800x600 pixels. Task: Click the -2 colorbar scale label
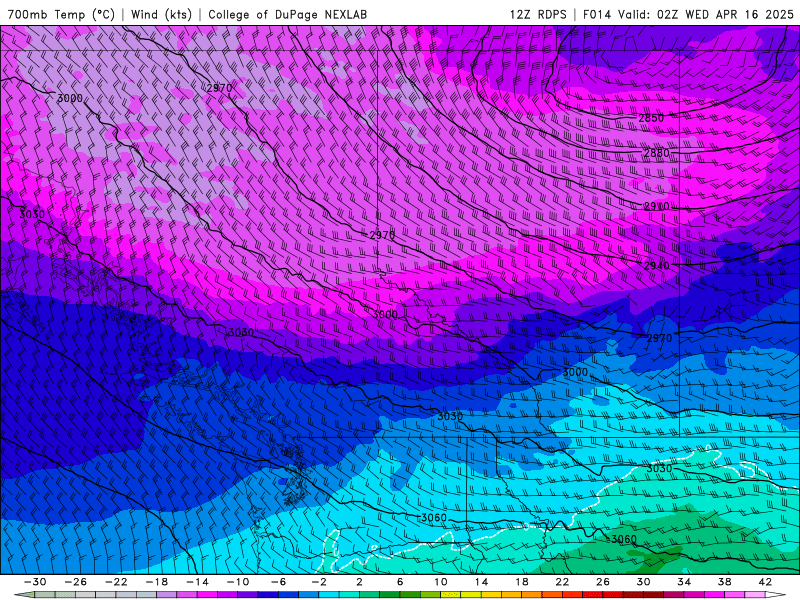(x=319, y=582)
